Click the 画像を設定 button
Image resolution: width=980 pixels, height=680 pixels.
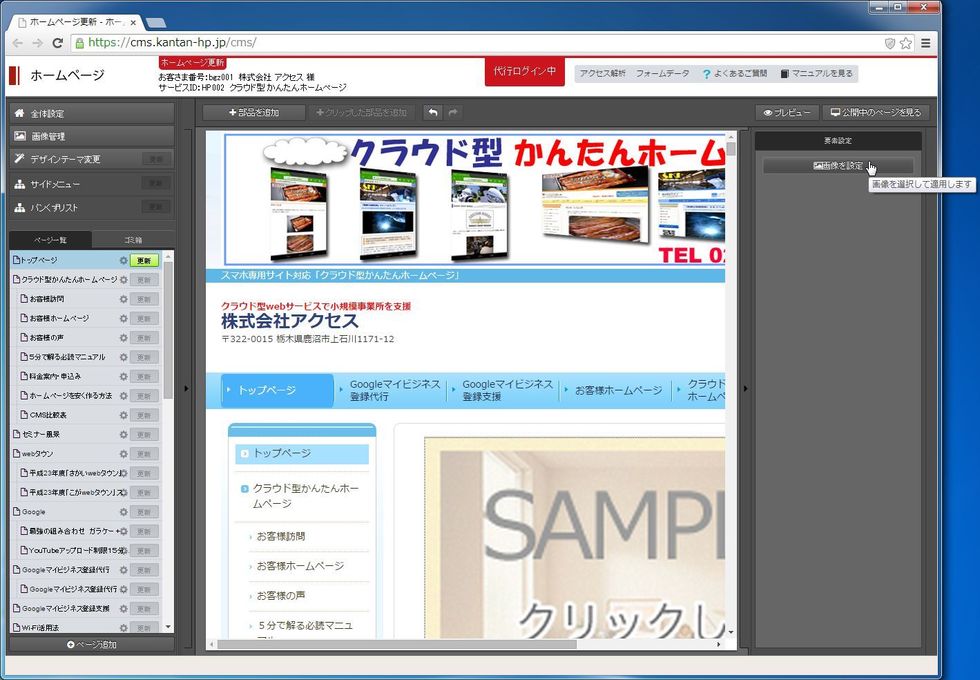838,166
